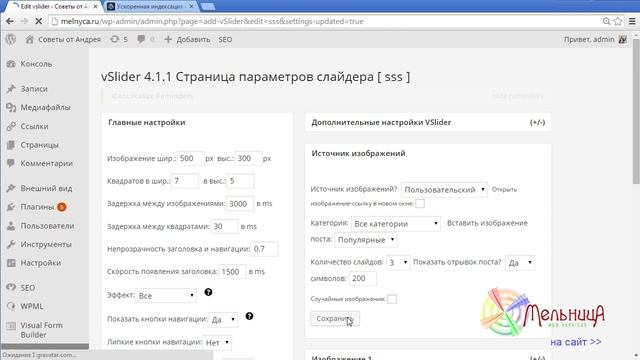Click the image width field 500
The image size is (640, 360).
pos(191,158)
